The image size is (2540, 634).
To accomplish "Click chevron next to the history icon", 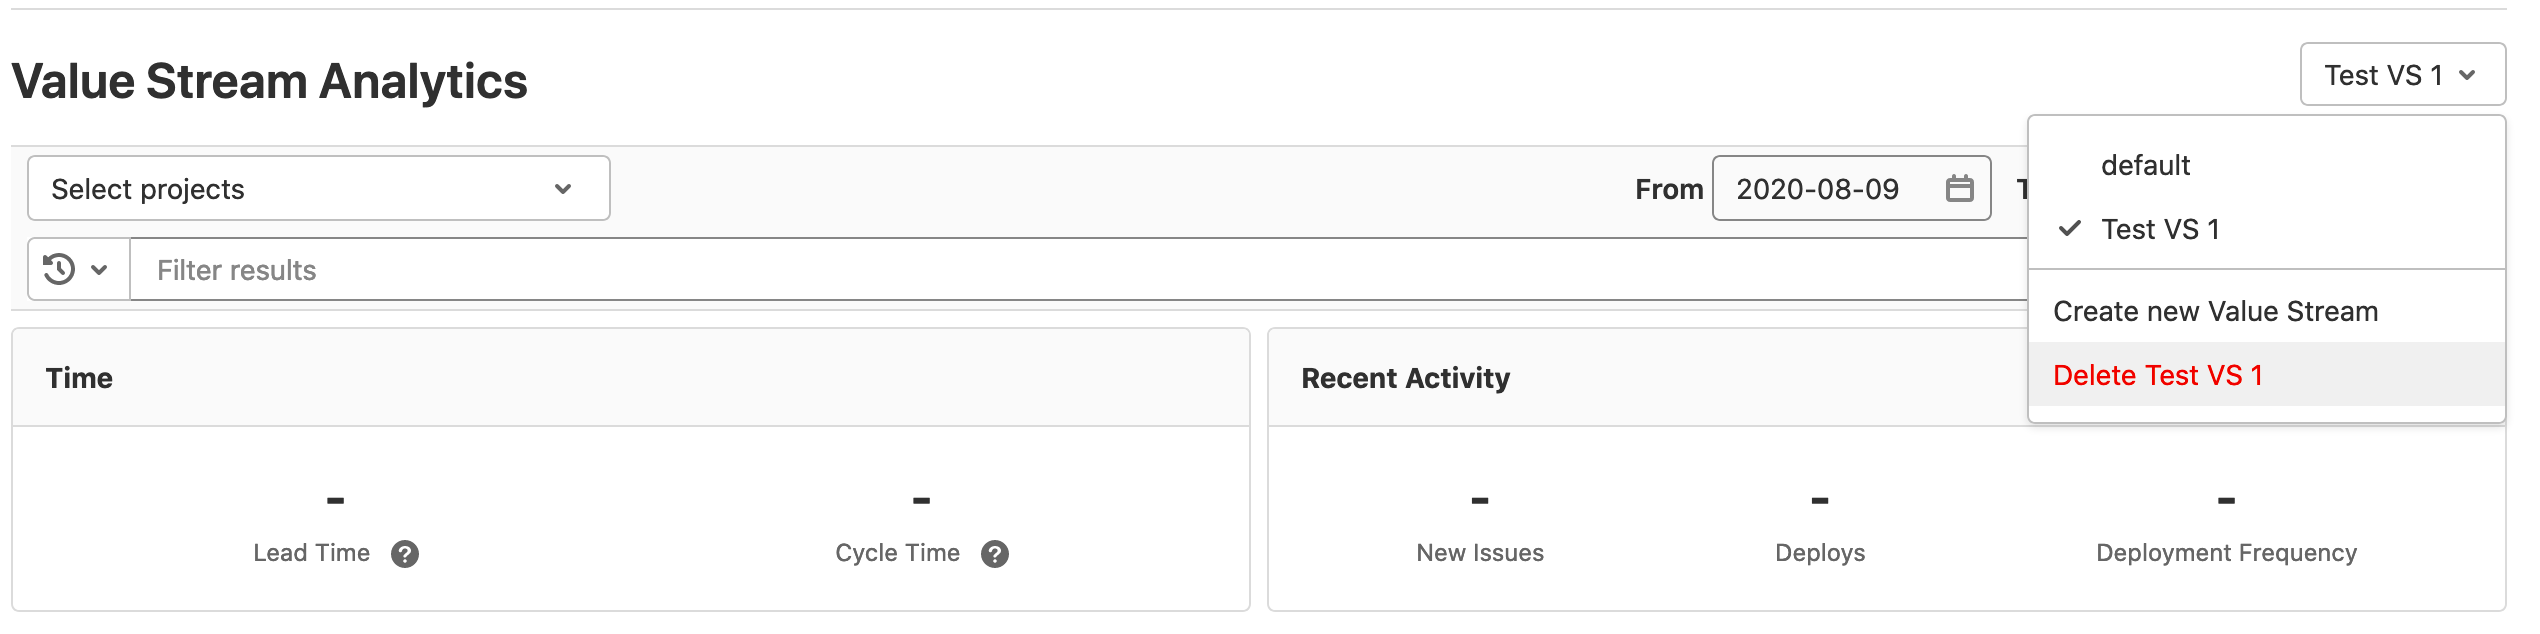I will coord(99,270).
